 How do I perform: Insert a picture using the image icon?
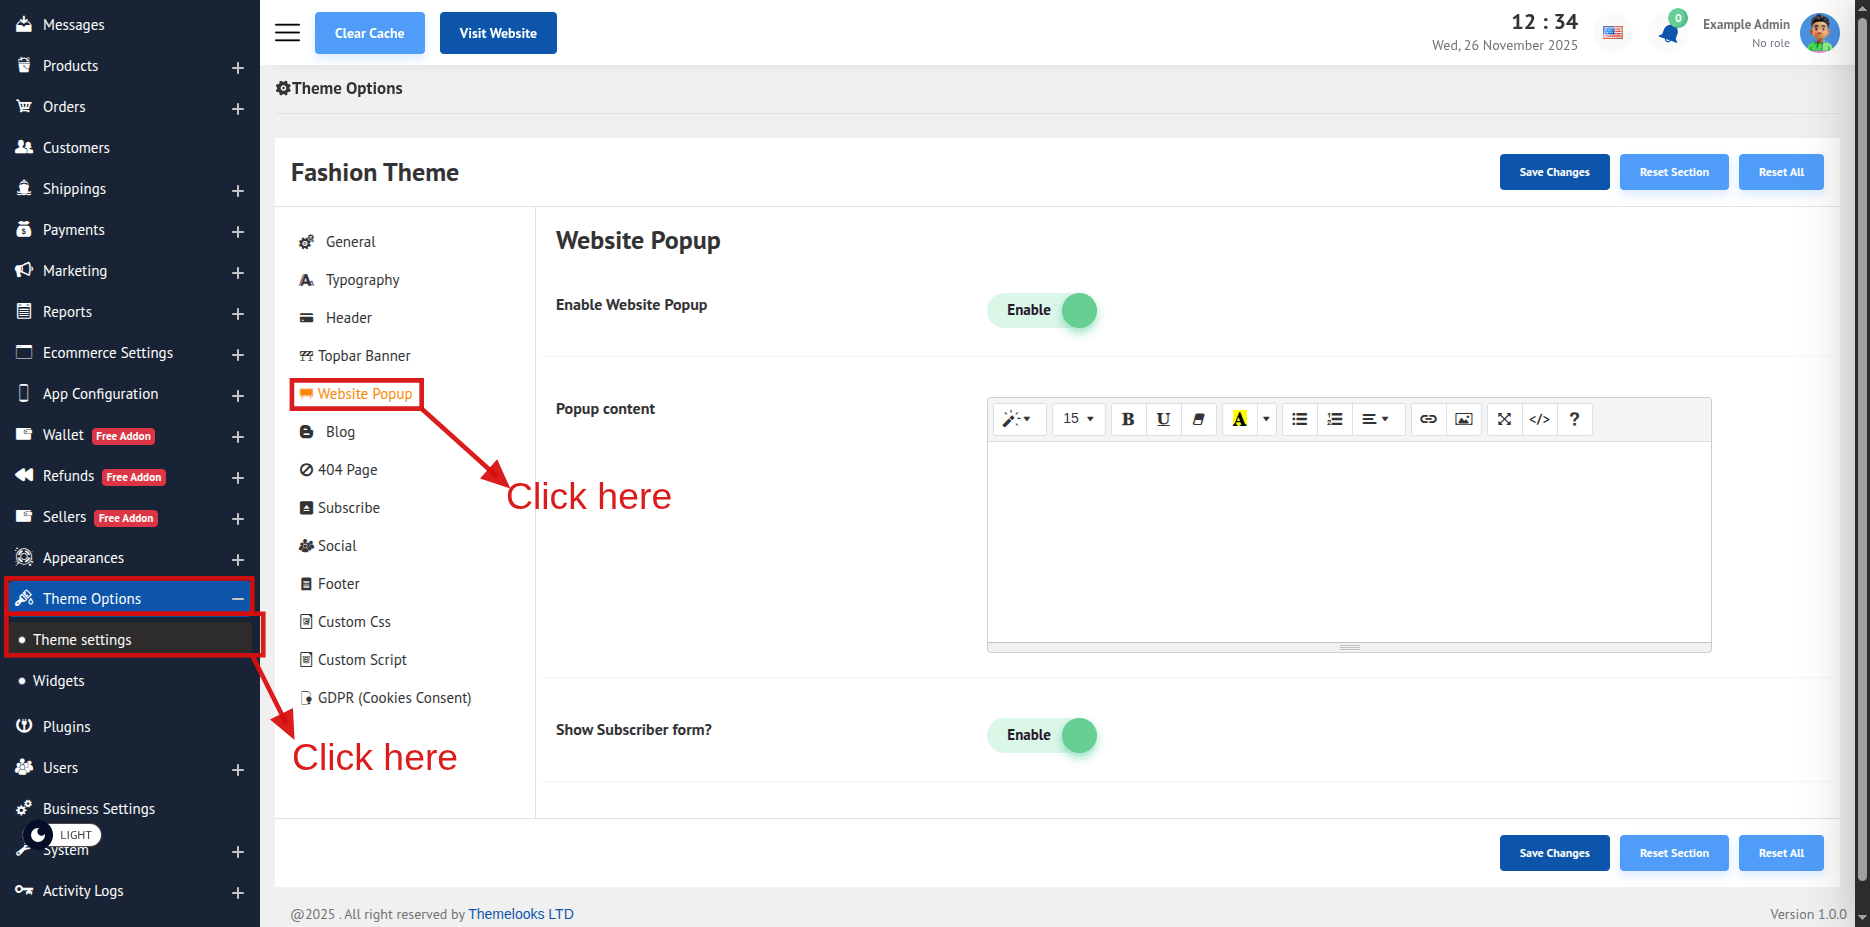click(x=1463, y=419)
